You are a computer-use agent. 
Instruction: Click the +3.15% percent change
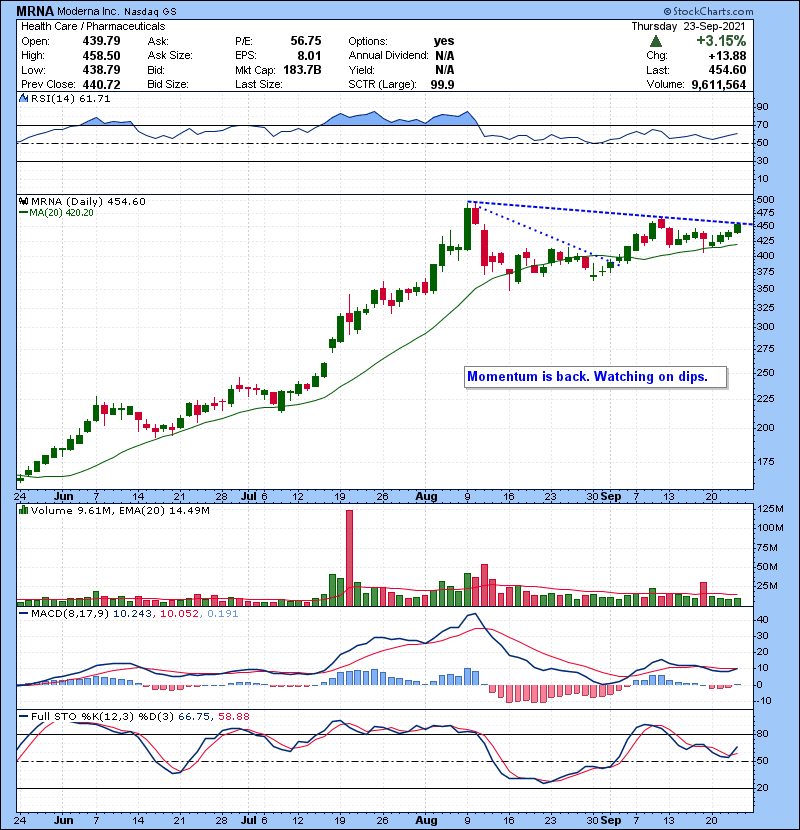[x=721, y=41]
